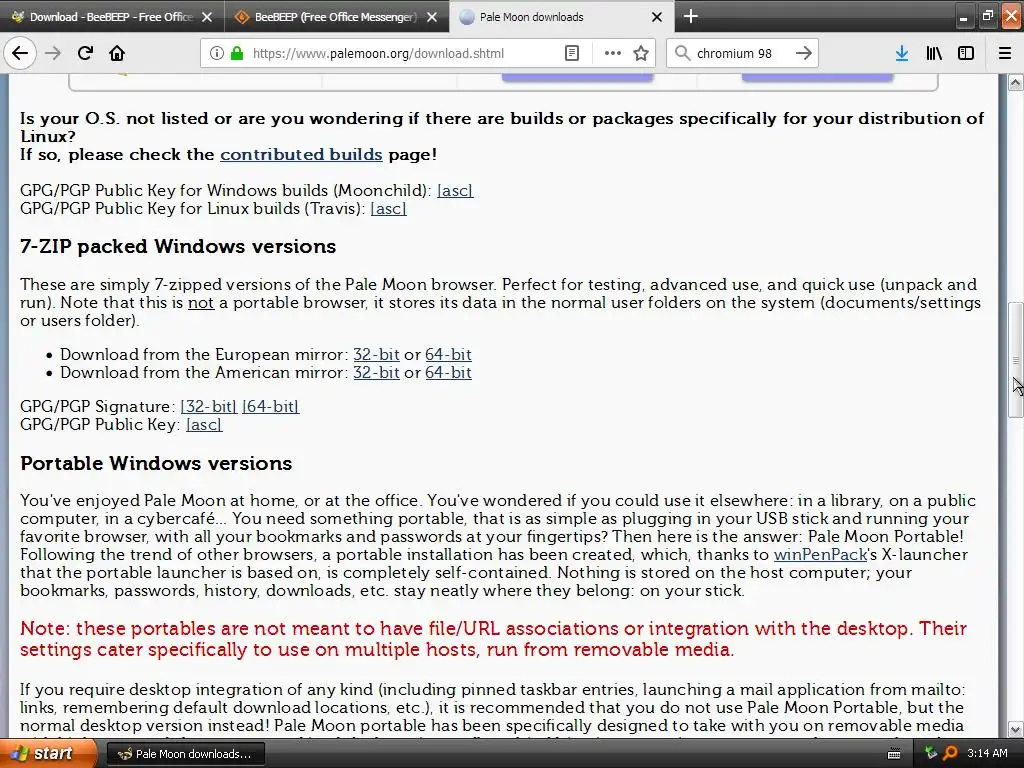This screenshot has height=768, width=1024.
Task: Open the Windows start menu
Action: [48, 754]
